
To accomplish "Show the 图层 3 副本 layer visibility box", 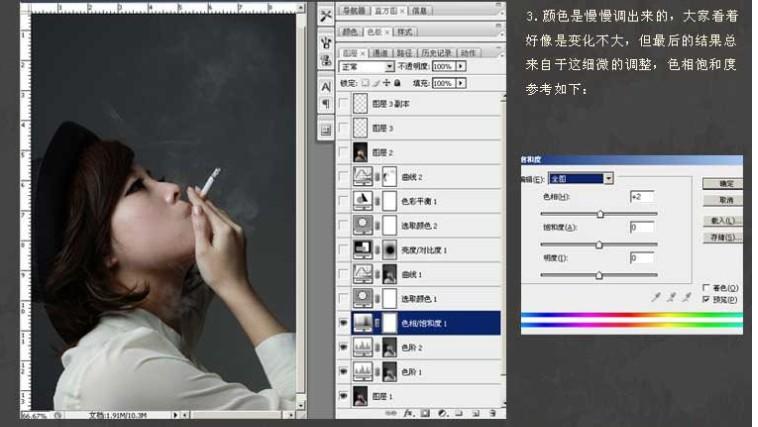I will pos(344,103).
